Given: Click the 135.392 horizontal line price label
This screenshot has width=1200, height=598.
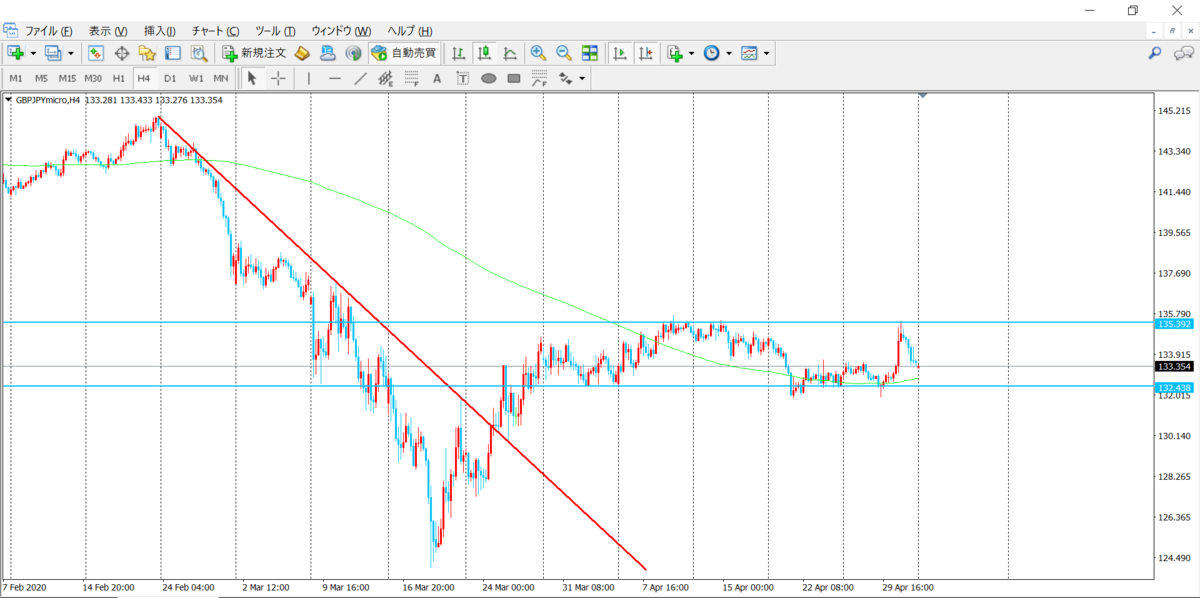Looking at the screenshot, I should click(1172, 324).
